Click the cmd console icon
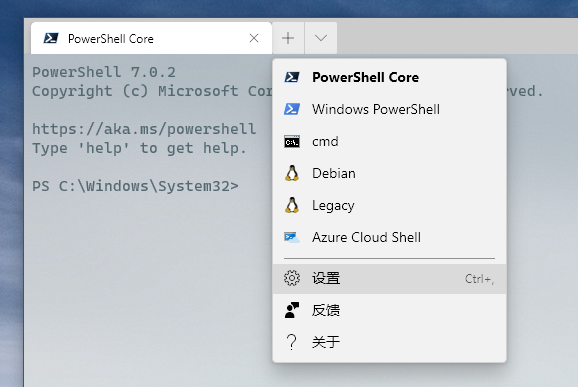The width and height of the screenshot is (578, 387). pos(292,142)
